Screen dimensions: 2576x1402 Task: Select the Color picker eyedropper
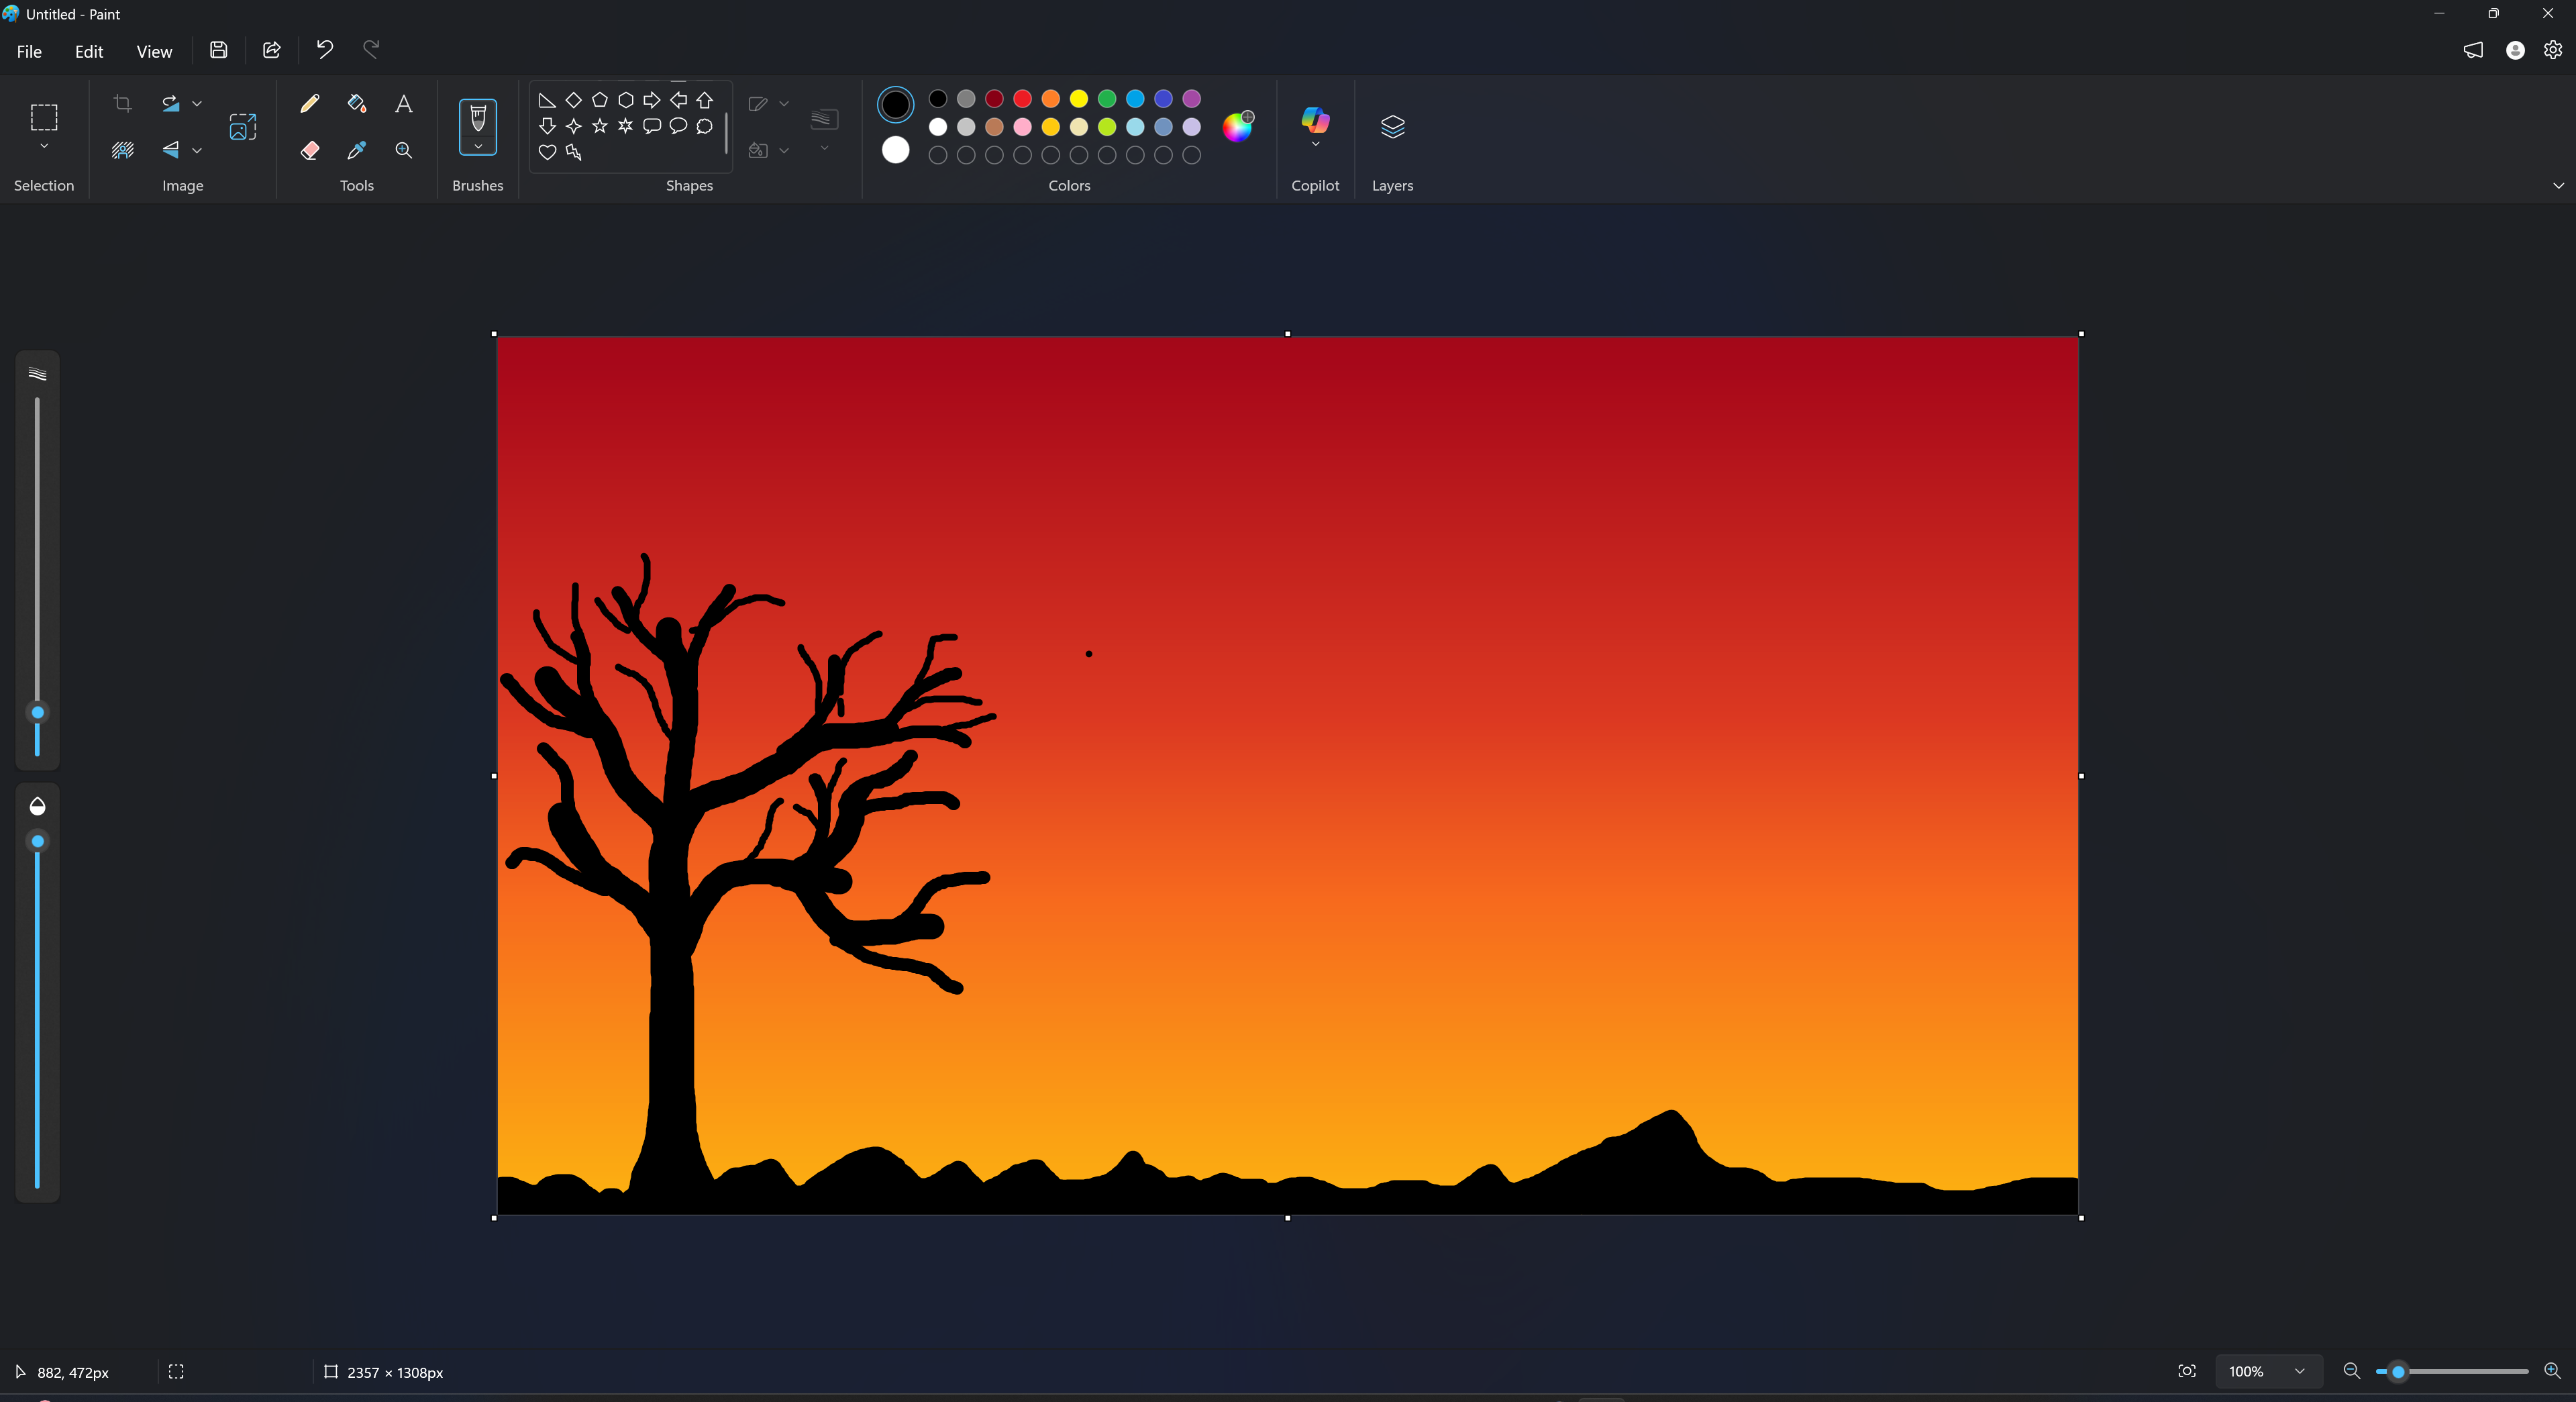click(357, 150)
